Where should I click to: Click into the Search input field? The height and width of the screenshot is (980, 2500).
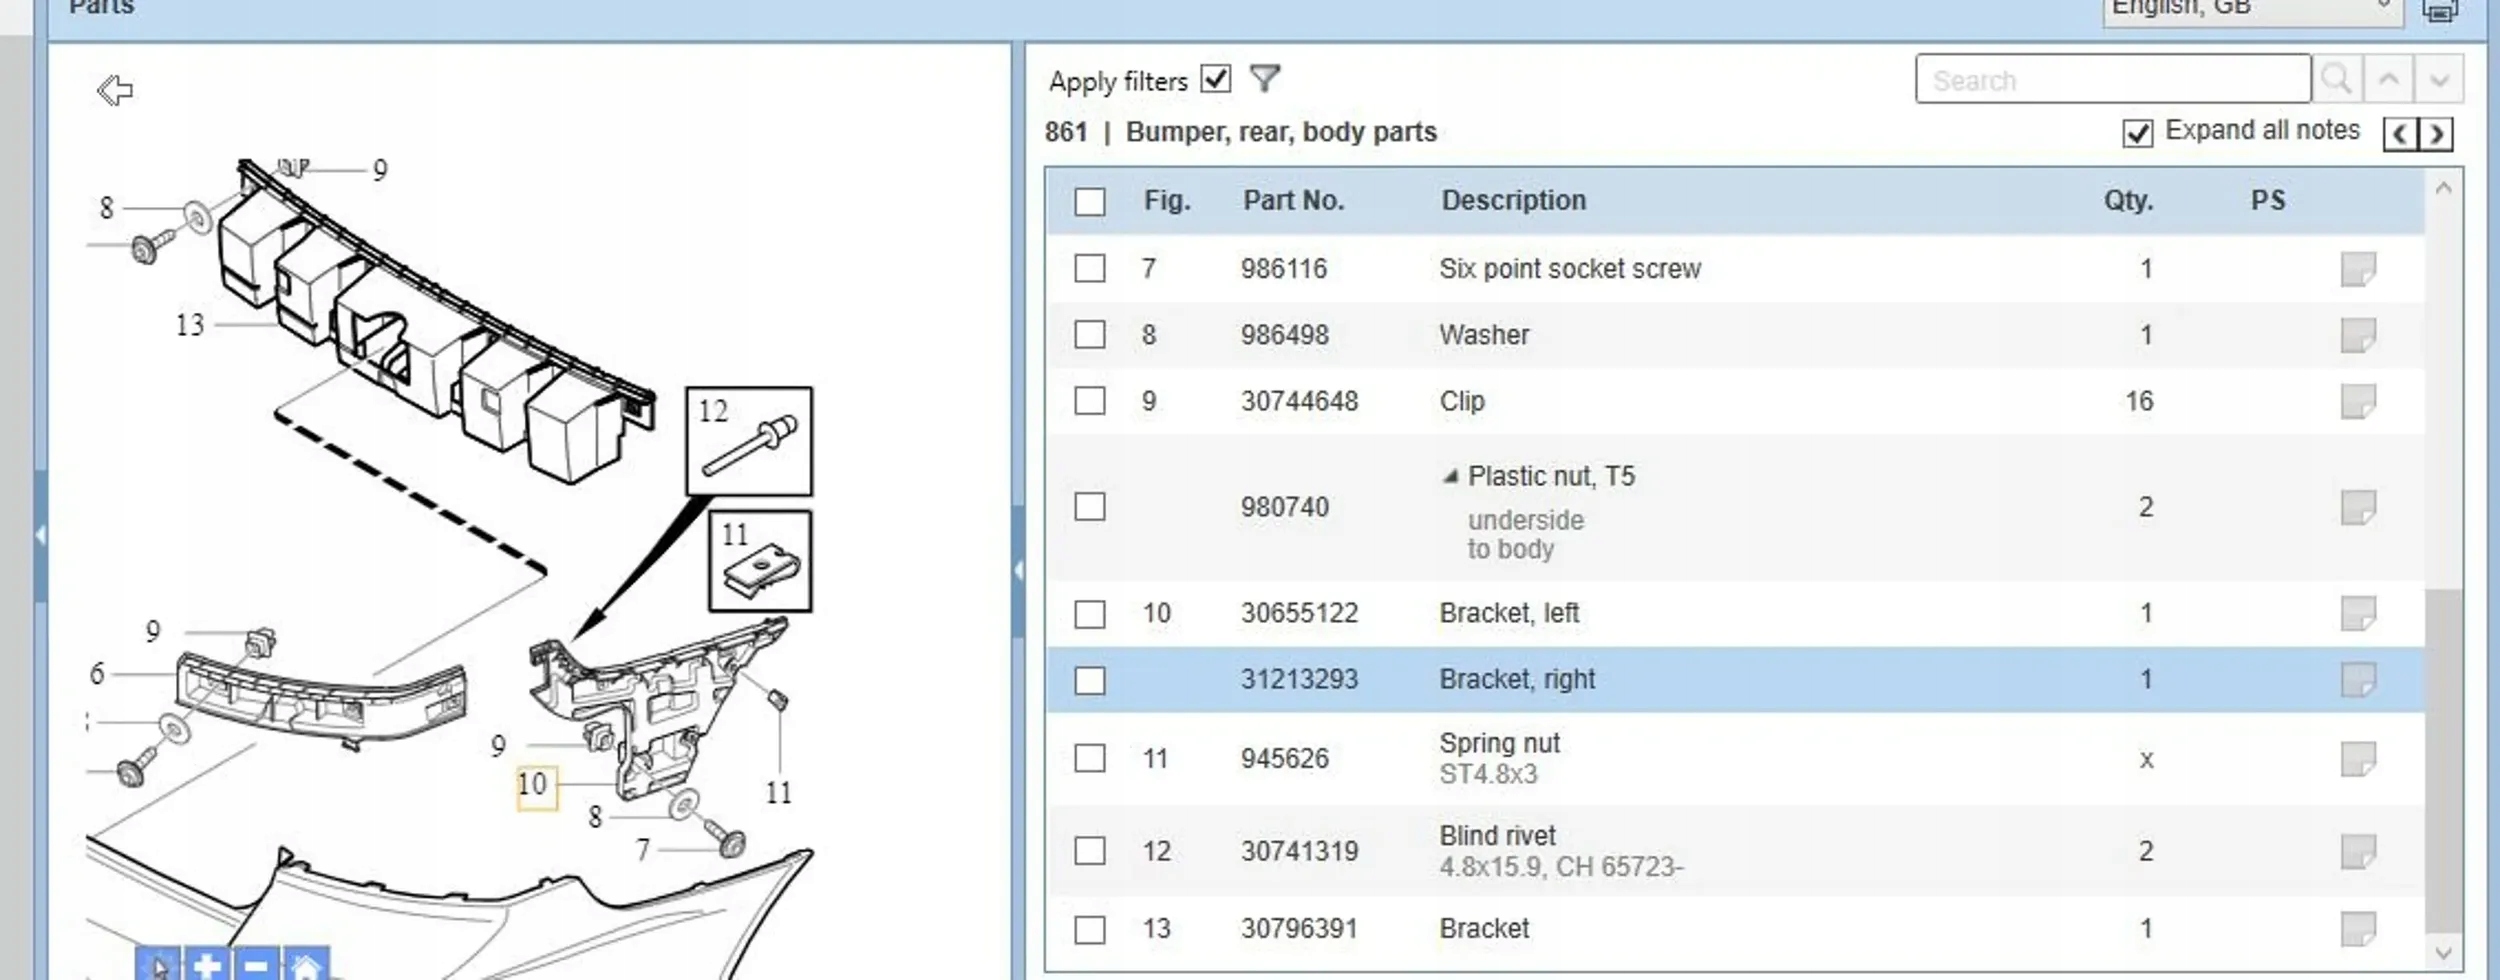click(x=2113, y=79)
